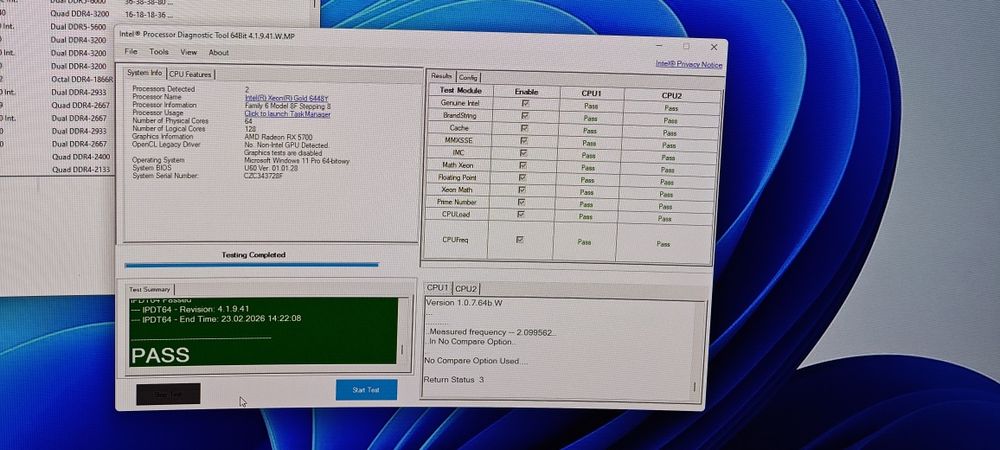Click the CPU2 column header in results

pyautogui.click(x=672, y=96)
